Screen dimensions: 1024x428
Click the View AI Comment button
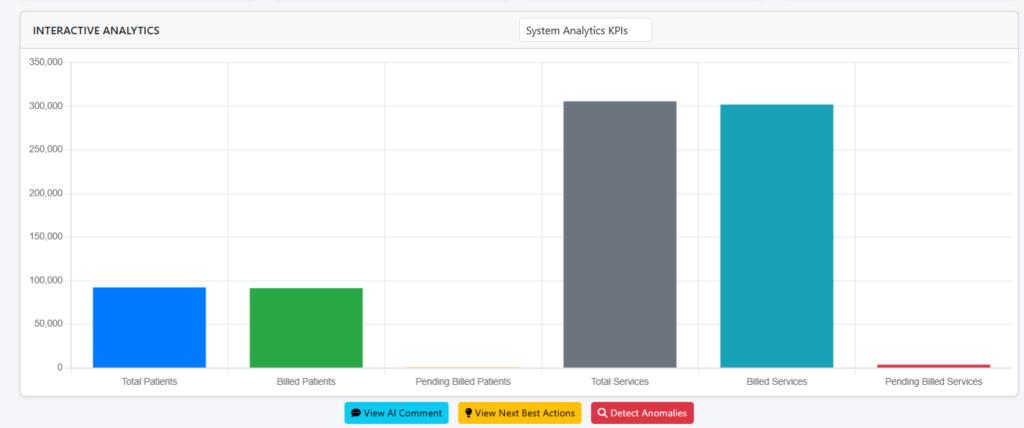pyautogui.click(x=396, y=413)
